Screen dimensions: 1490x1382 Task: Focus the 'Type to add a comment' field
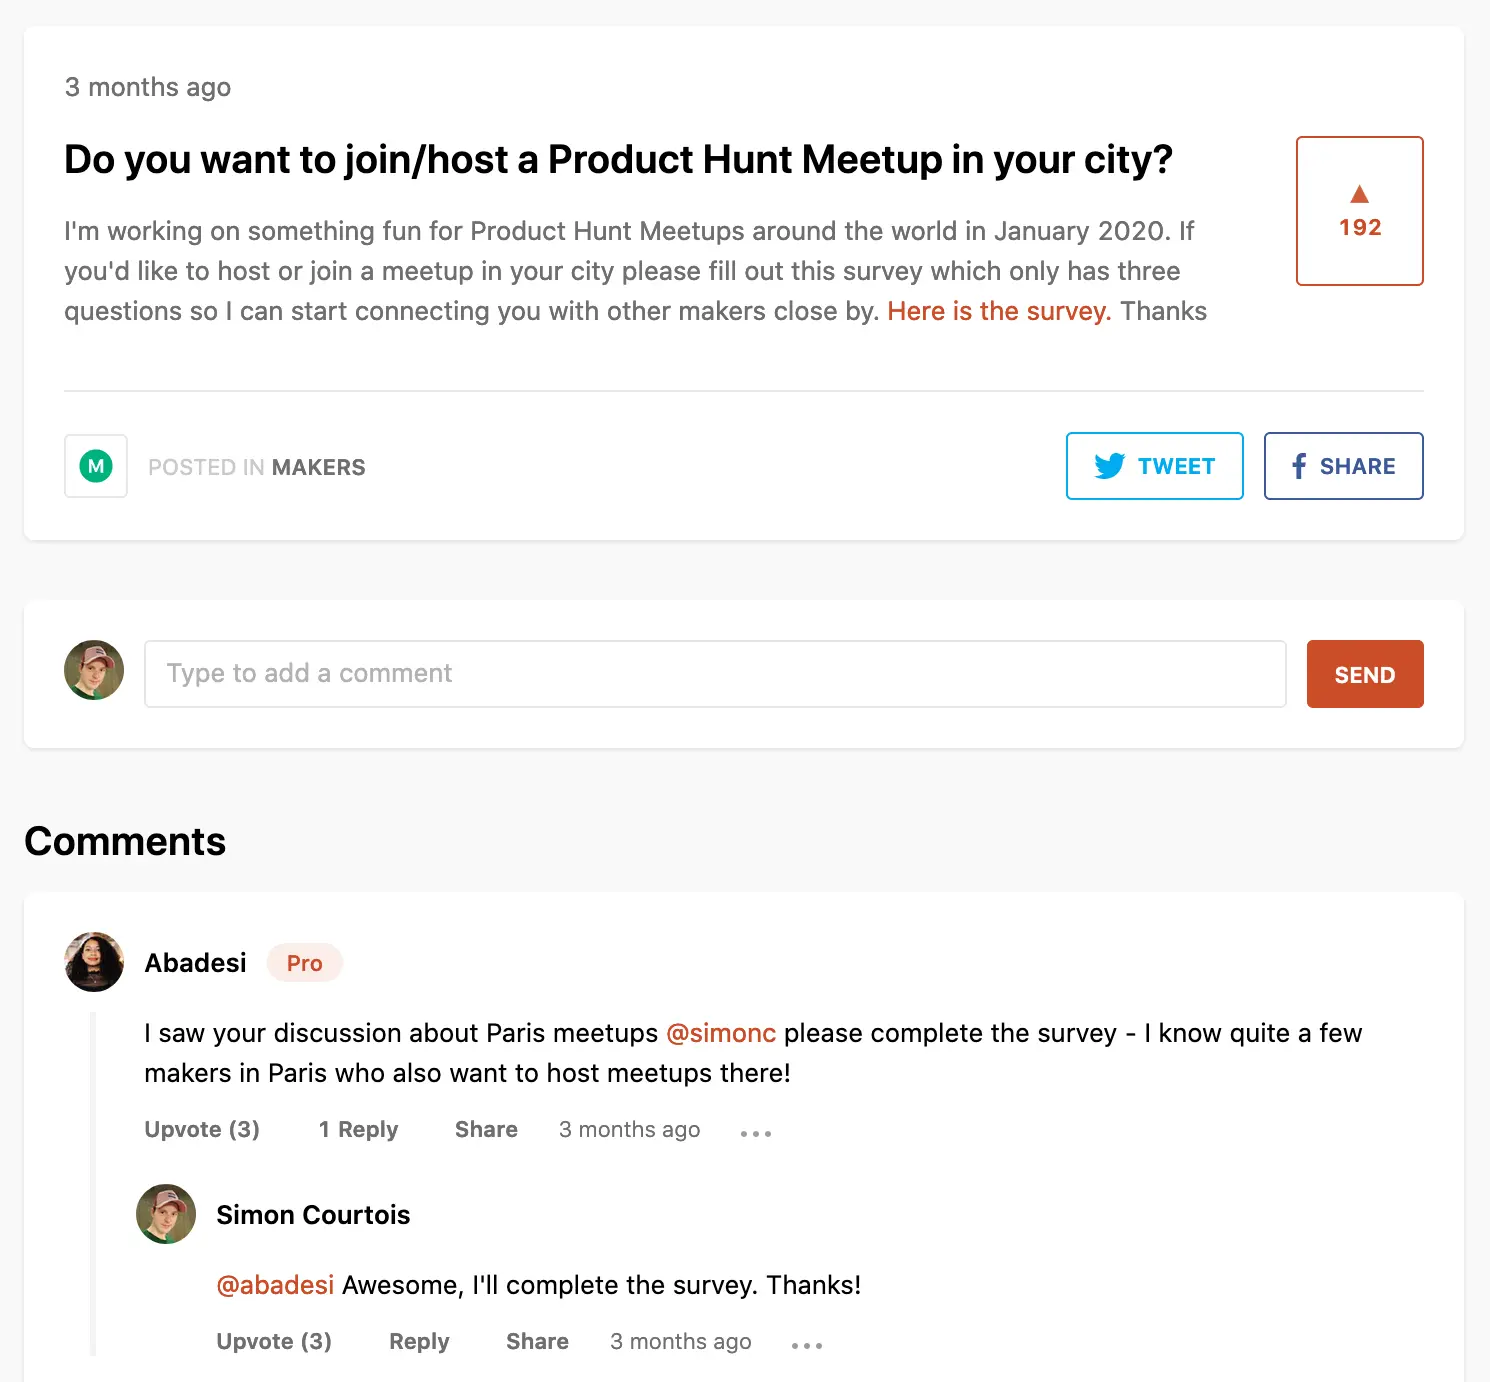(715, 674)
